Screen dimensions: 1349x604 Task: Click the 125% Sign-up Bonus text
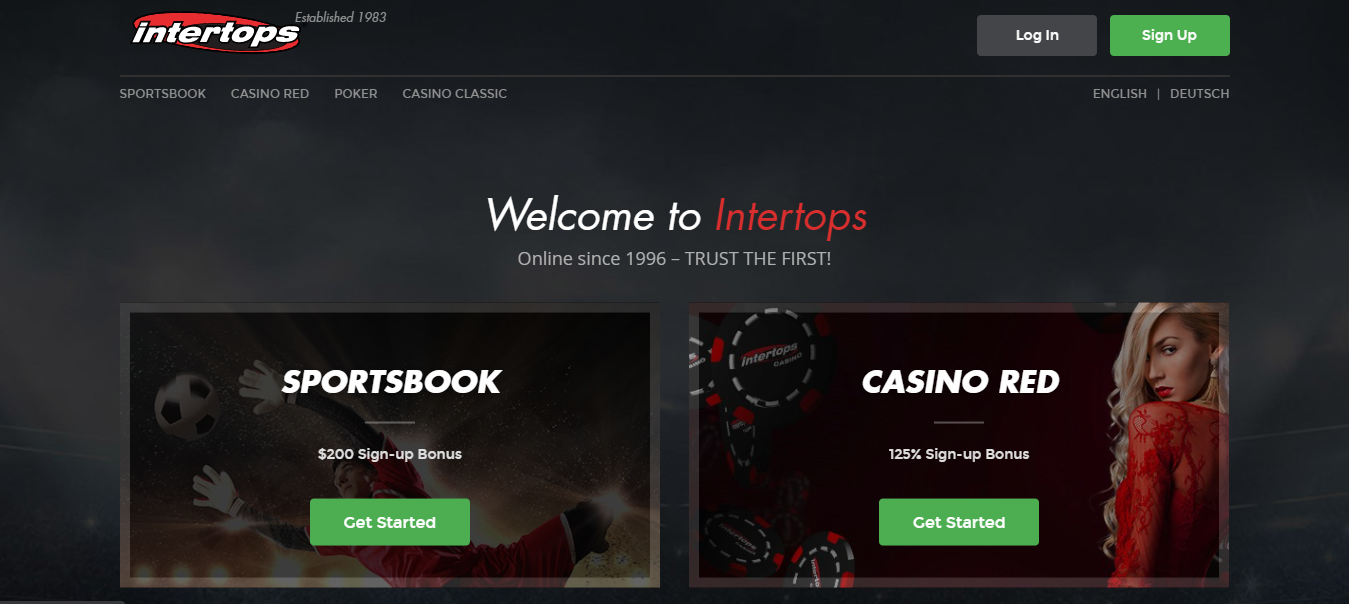pos(959,454)
